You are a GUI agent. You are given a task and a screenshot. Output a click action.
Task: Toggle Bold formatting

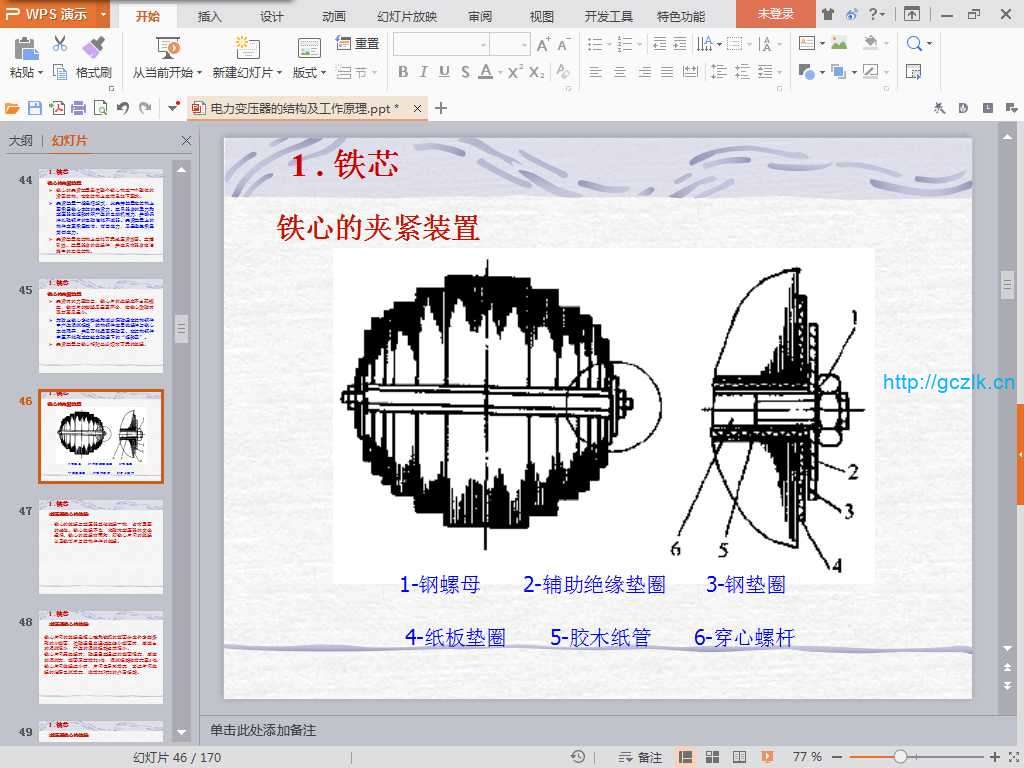point(403,72)
